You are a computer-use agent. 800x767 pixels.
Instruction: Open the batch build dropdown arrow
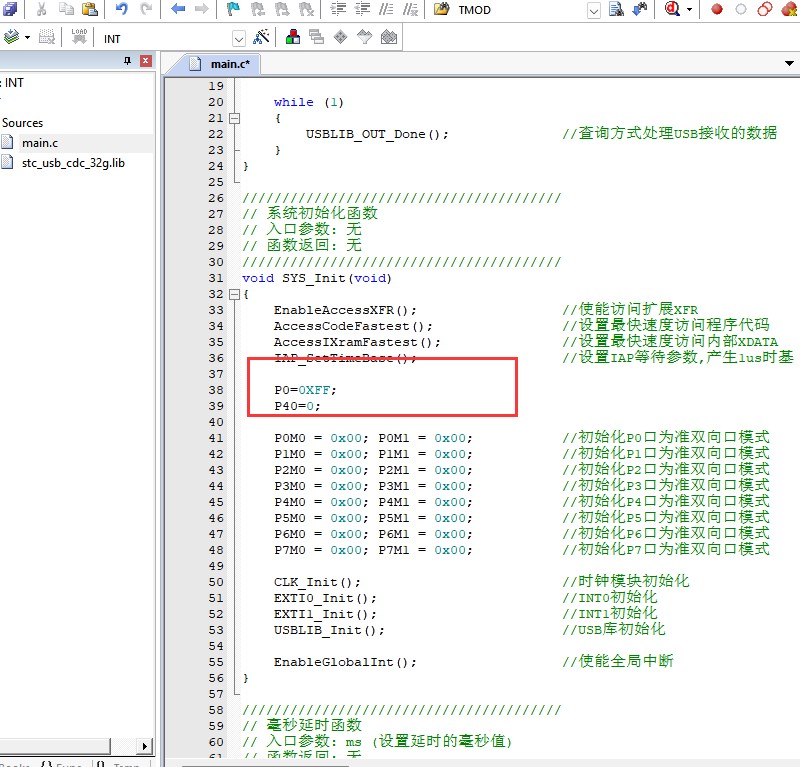coord(27,38)
